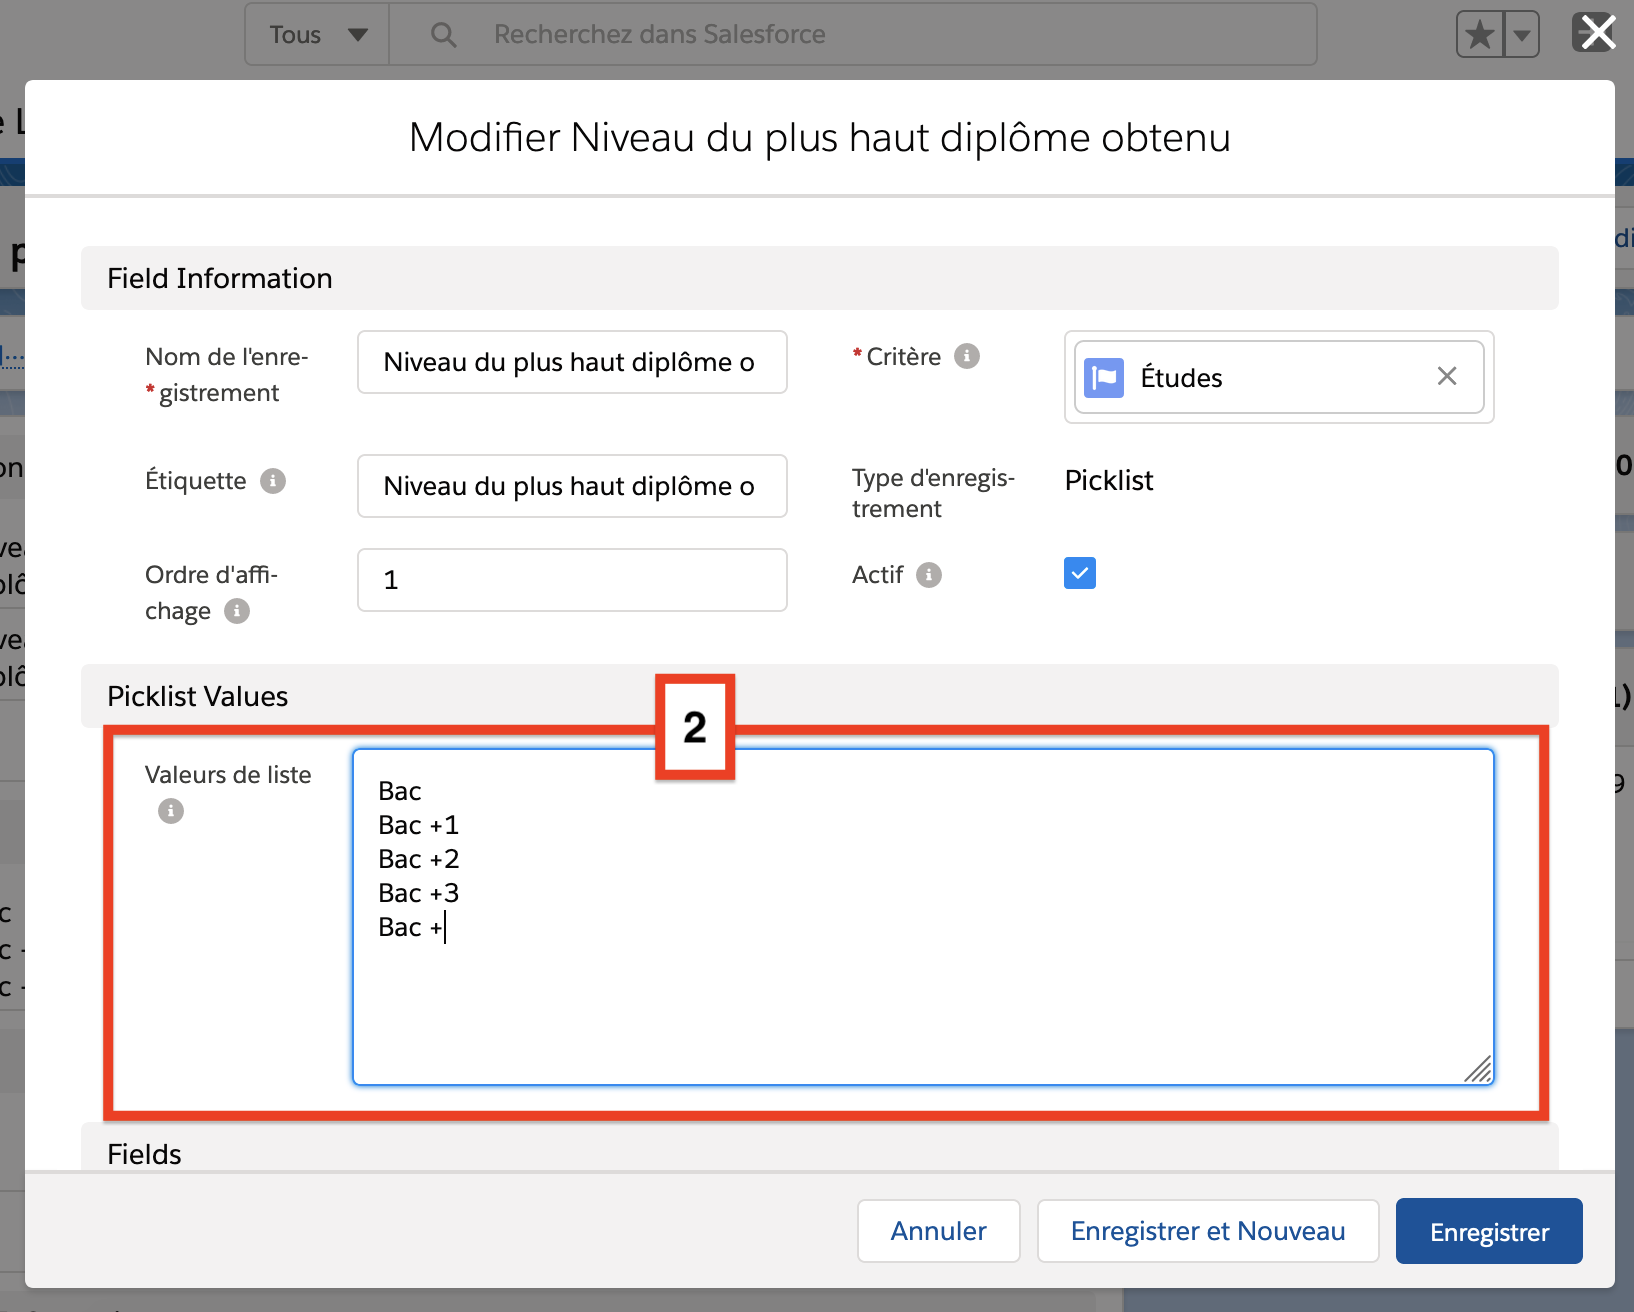Click Enregistrer et Nouveau button
Screen dimensions: 1634x1312
1207,1231
